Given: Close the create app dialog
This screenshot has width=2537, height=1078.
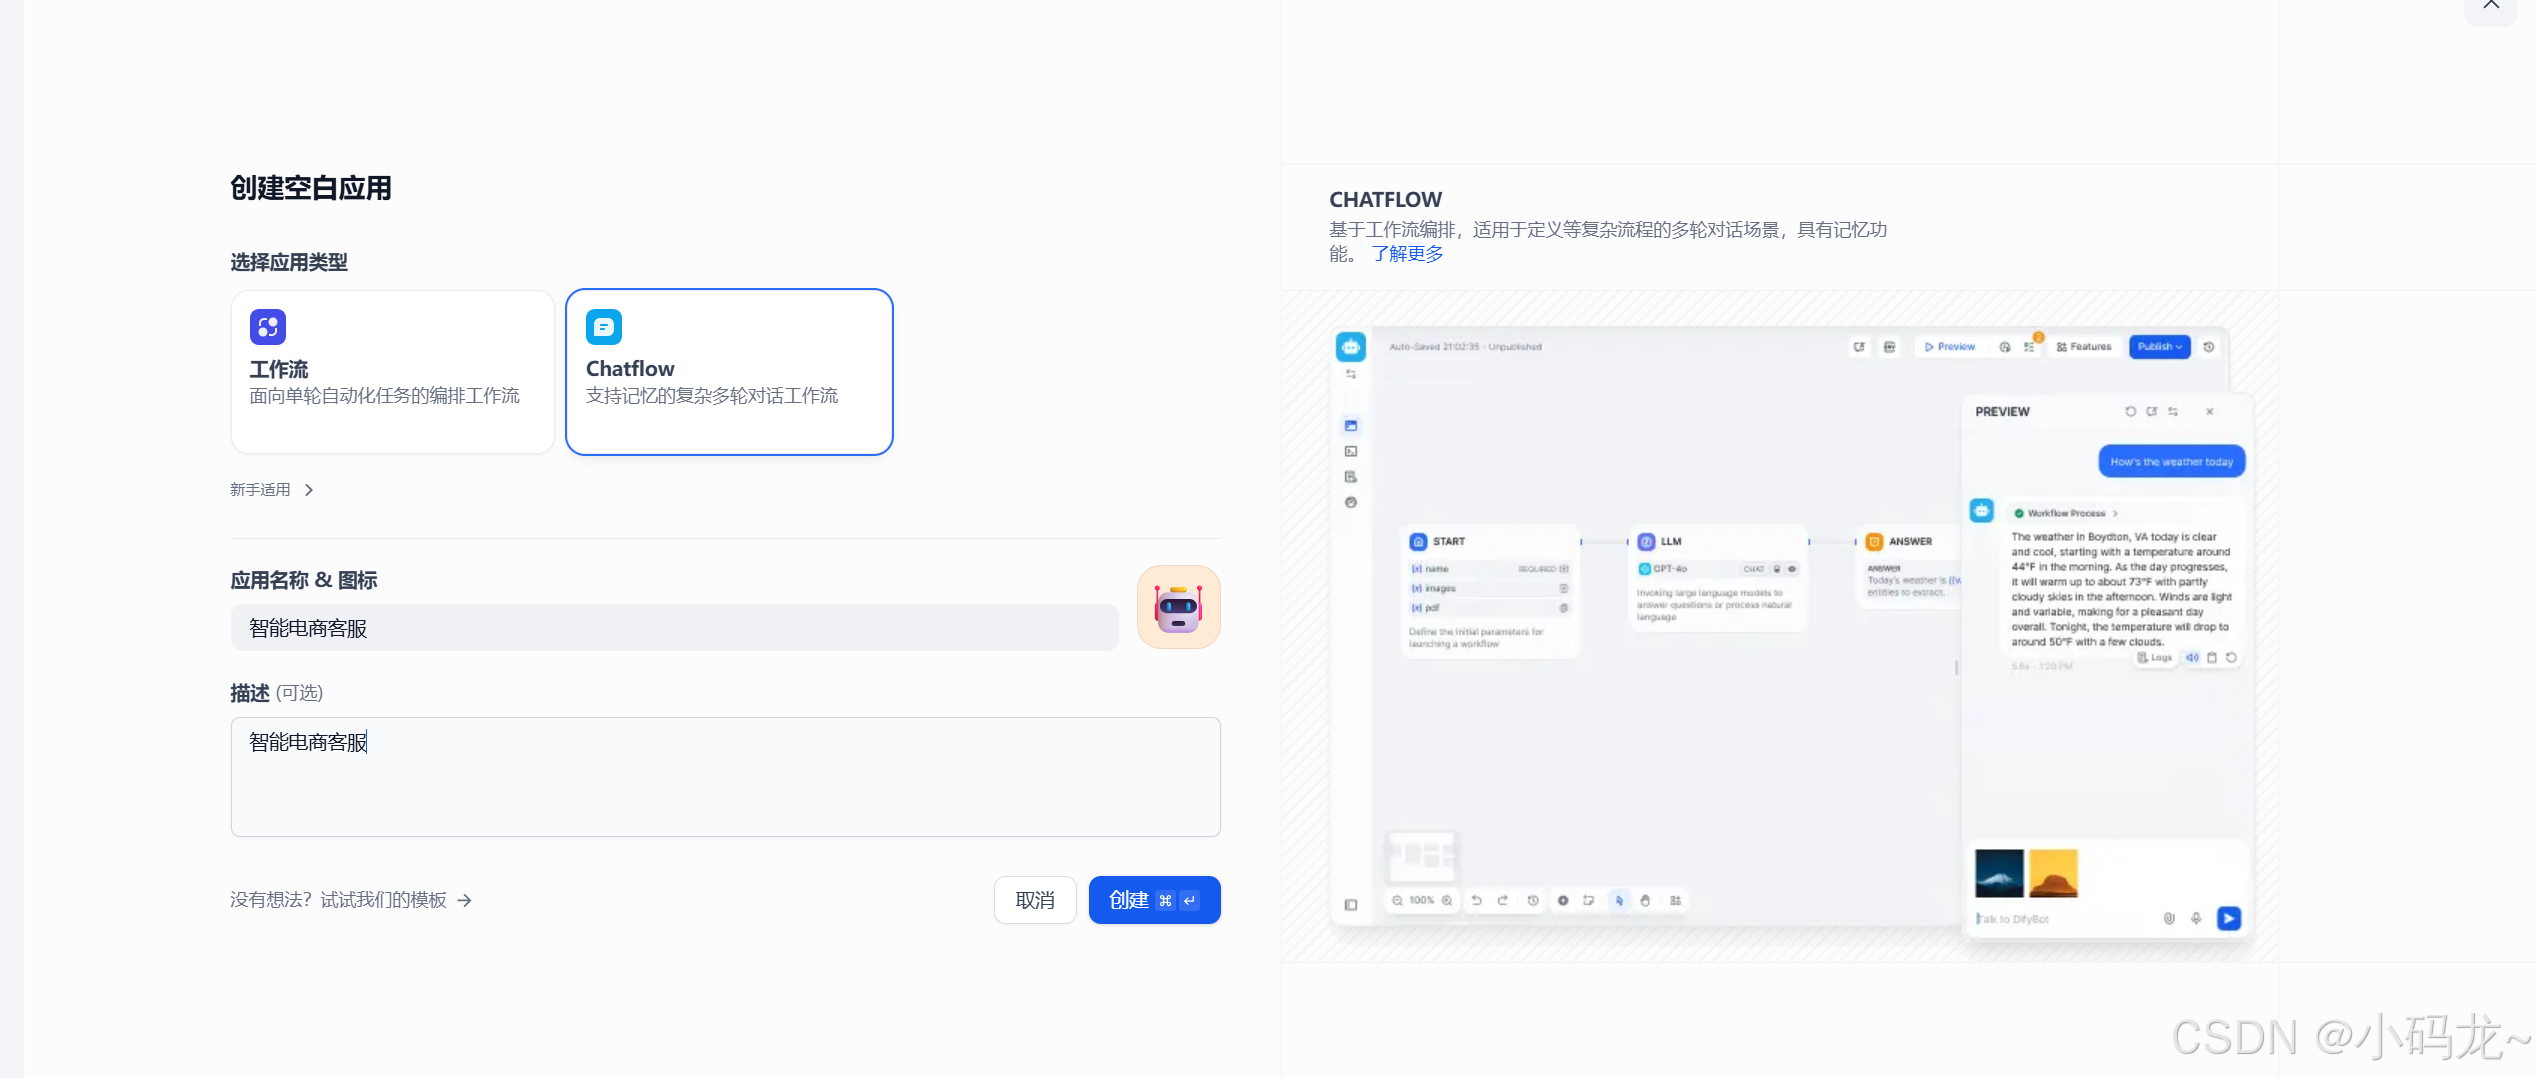Looking at the screenshot, I should [x=2492, y=8].
